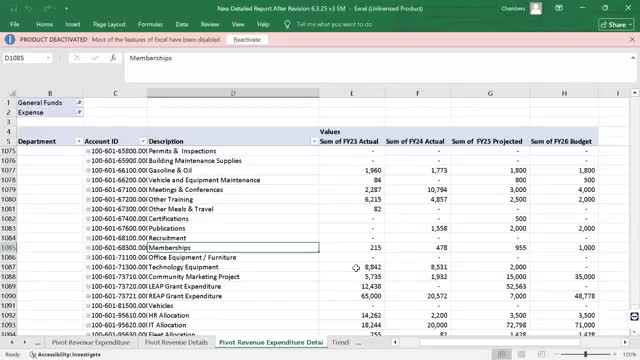The image size is (640, 360).
Task: Open the Name Box dropdown arrow
Action: (48, 58)
